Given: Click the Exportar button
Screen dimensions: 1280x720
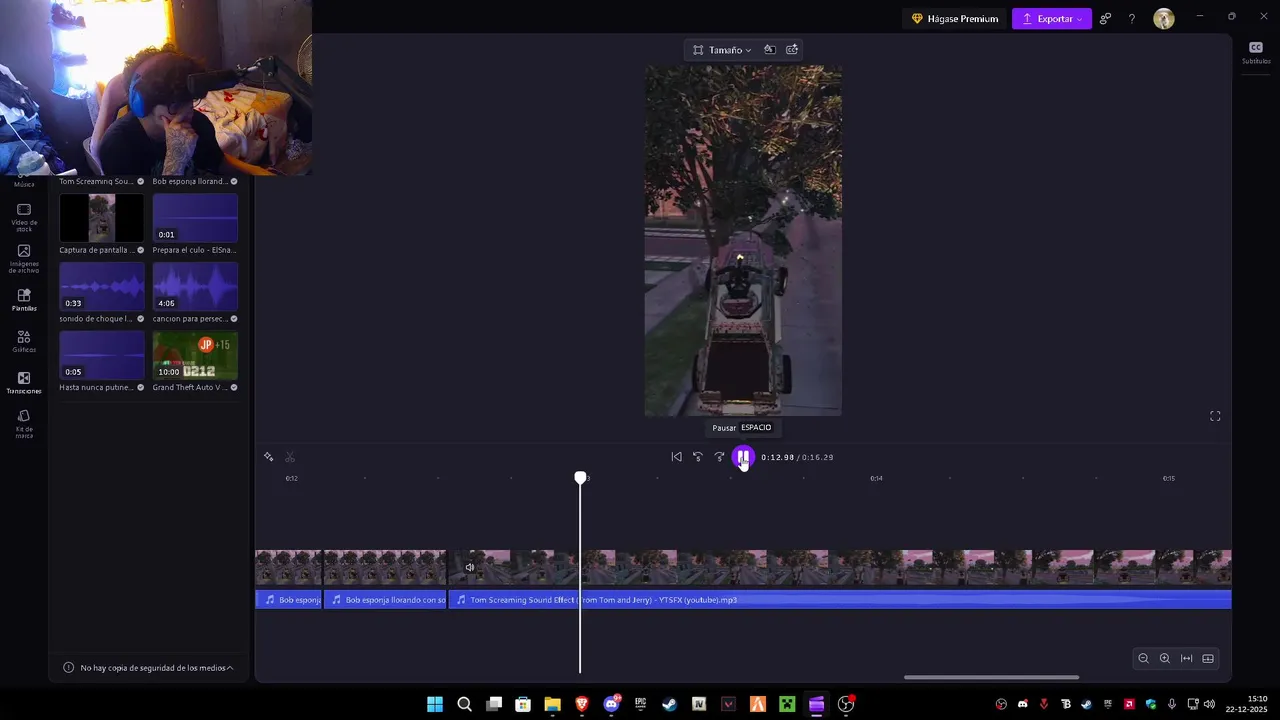Looking at the screenshot, I should 1052,19.
